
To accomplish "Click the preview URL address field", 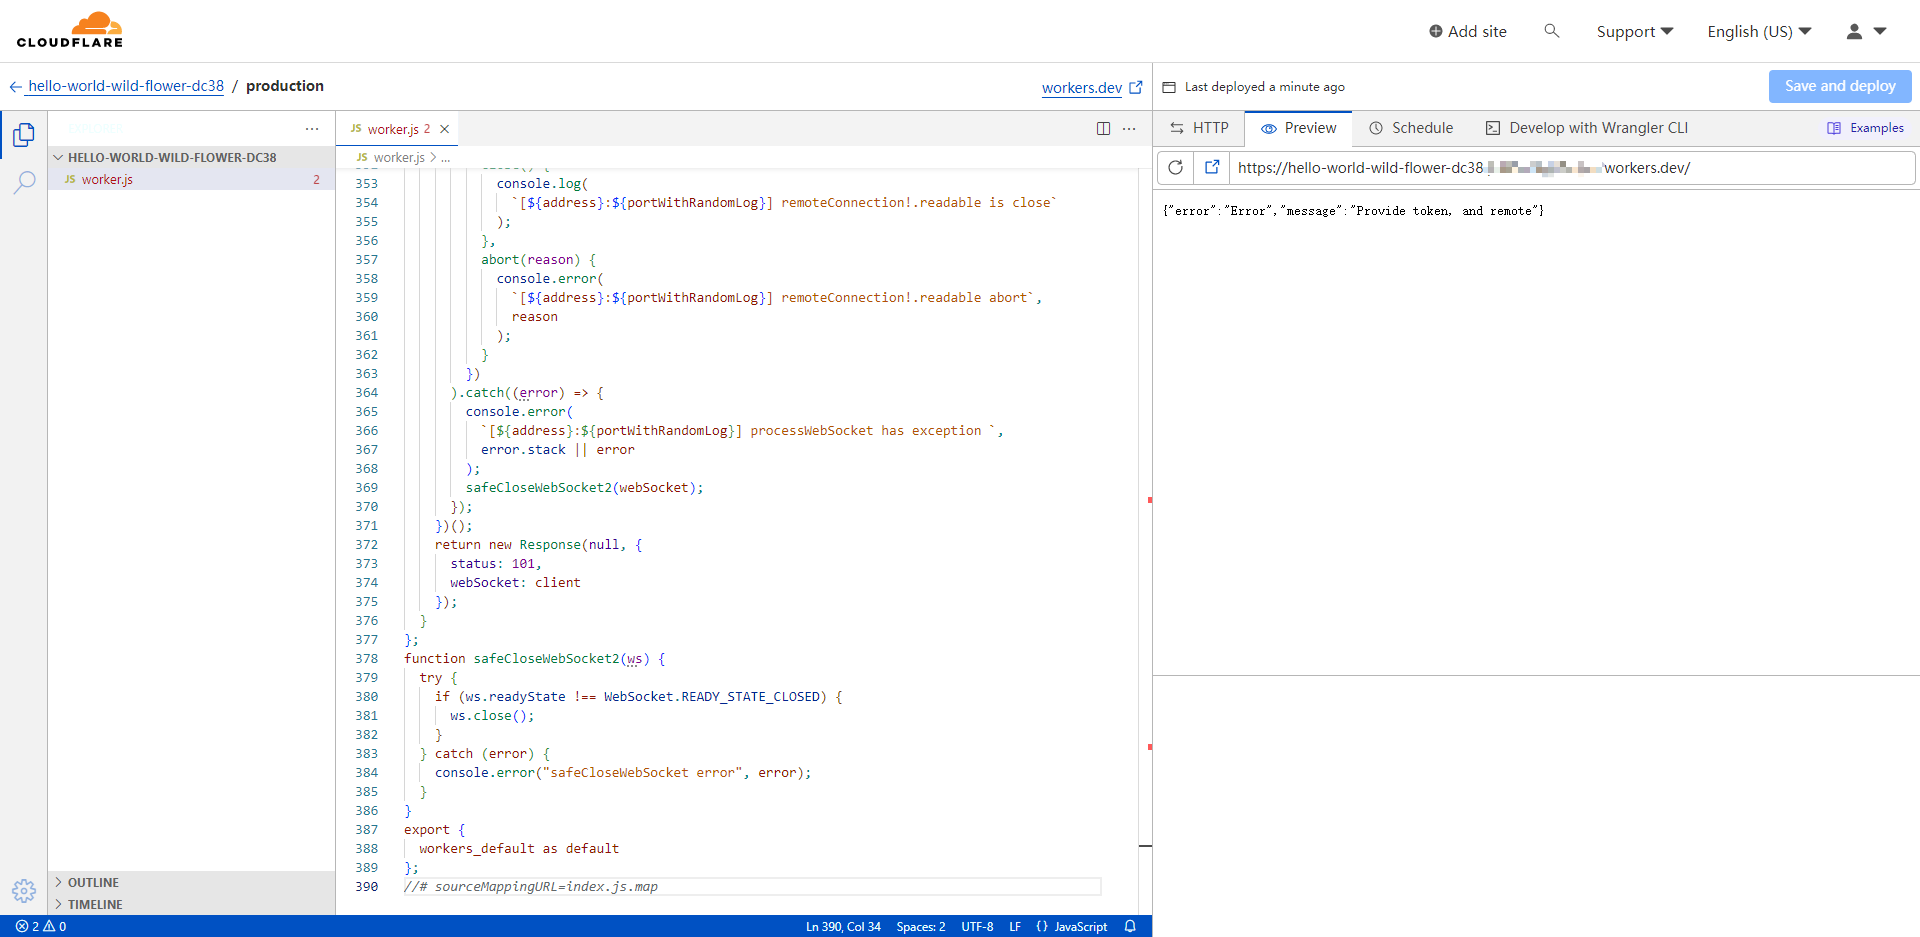I will [1570, 168].
